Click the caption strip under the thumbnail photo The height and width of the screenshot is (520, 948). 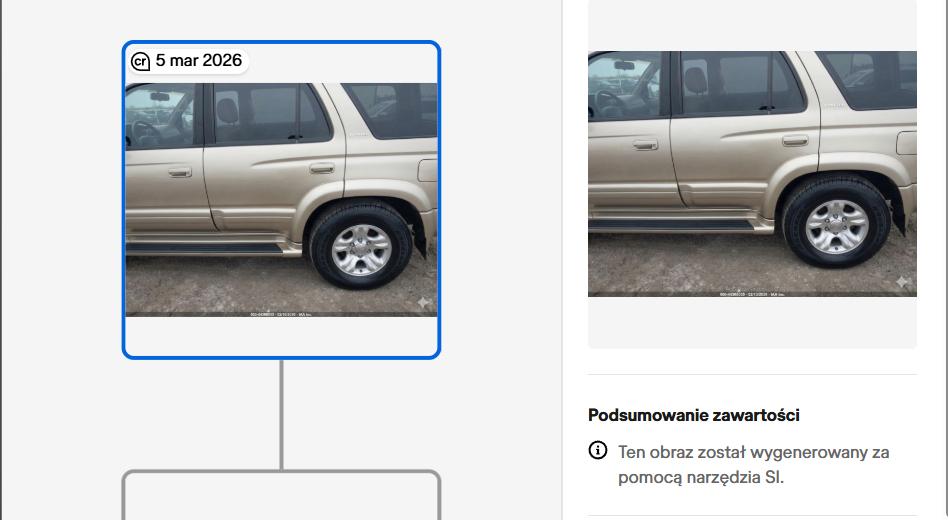[x=281, y=314]
